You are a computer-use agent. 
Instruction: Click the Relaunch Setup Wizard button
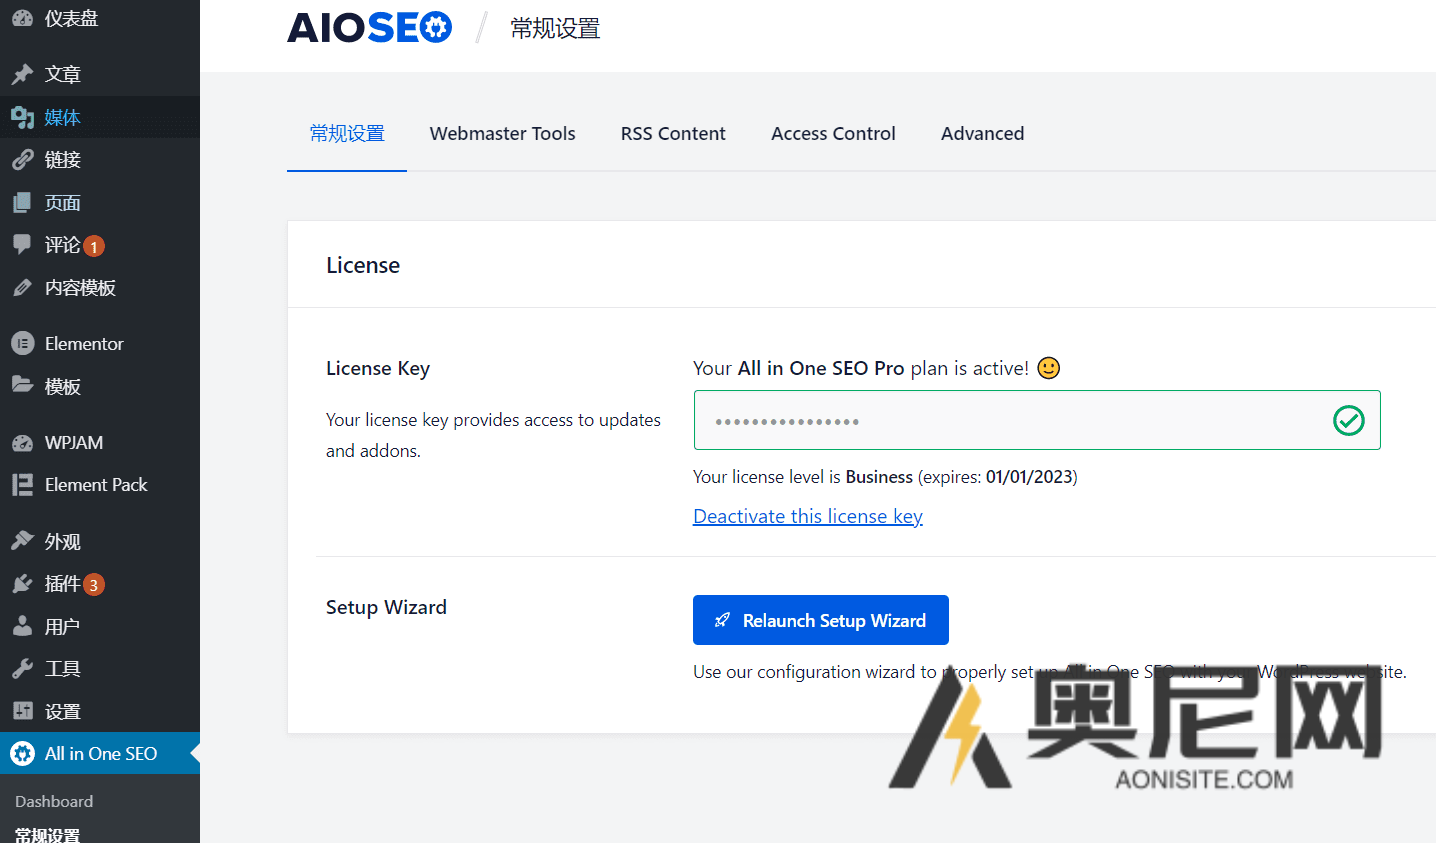click(821, 620)
